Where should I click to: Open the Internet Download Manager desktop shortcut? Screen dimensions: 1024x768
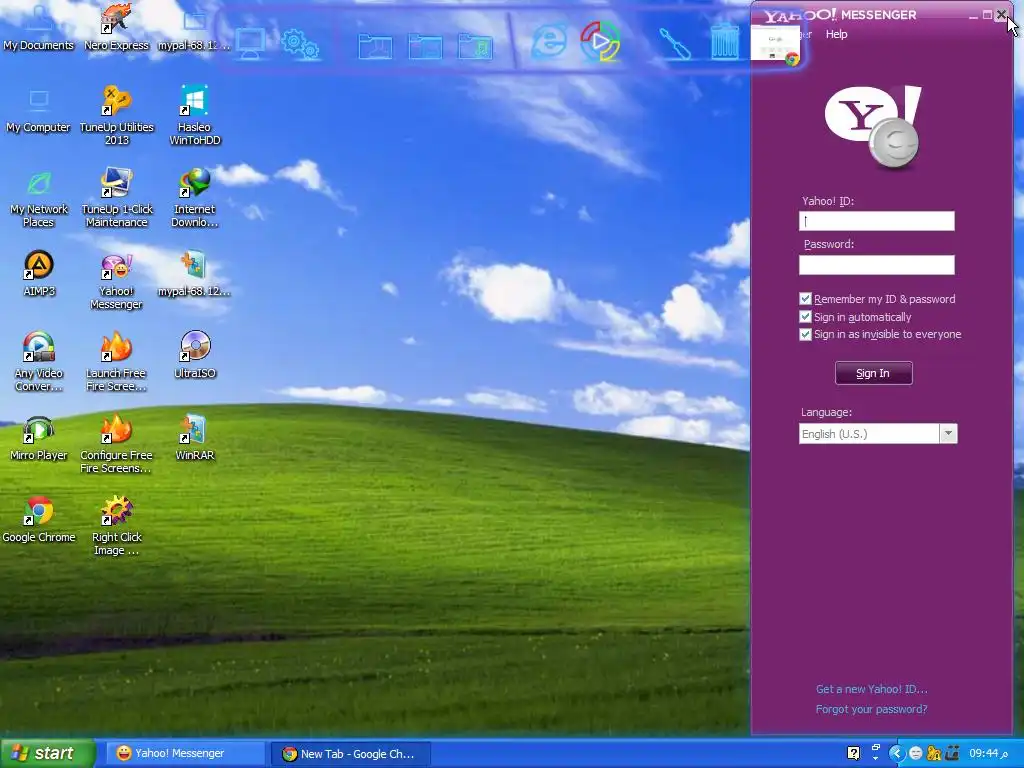(195, 199)
